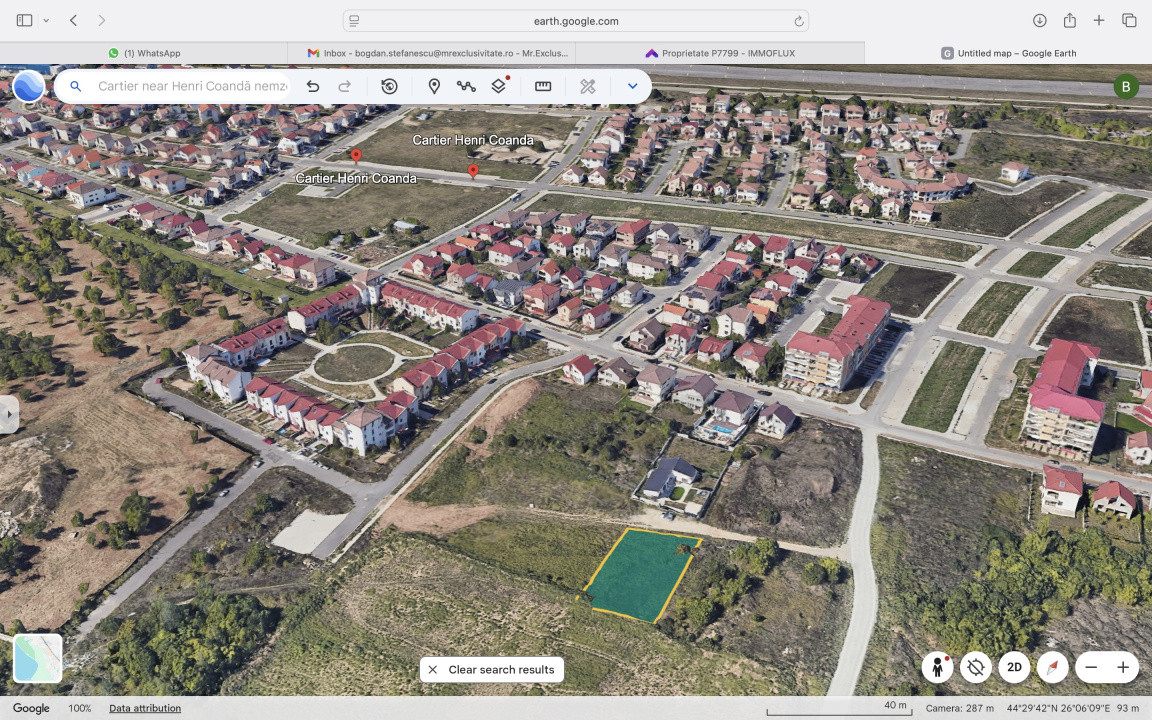
Task: Click Clear search results button
Action: 491,670
